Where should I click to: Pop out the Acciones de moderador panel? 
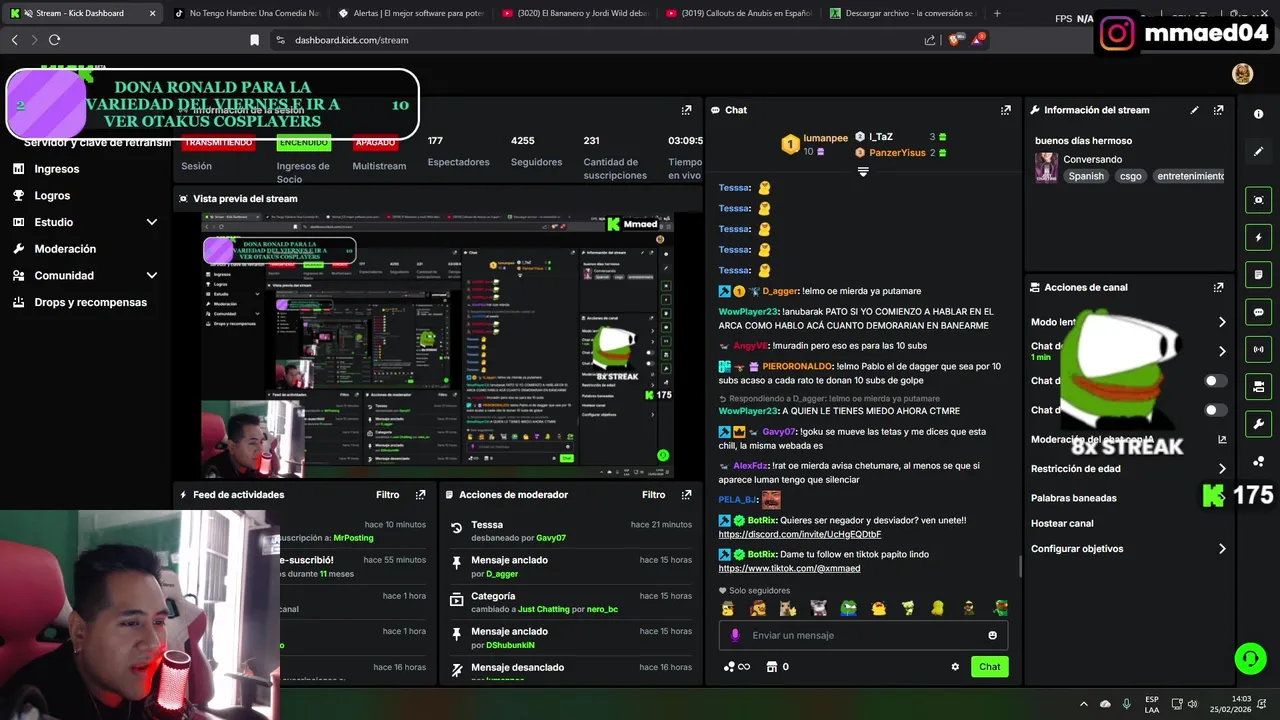click(686, 494)
